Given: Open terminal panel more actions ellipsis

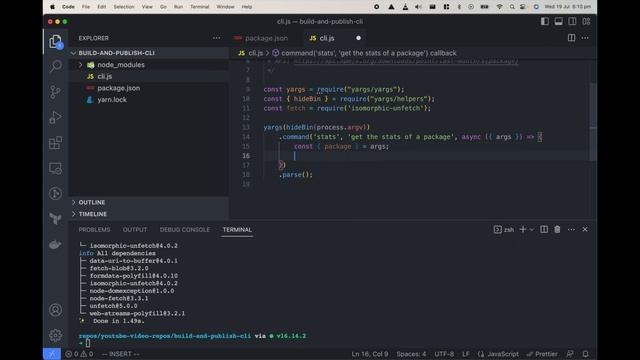Looking at the screenshot, I should tap(571, 229).
